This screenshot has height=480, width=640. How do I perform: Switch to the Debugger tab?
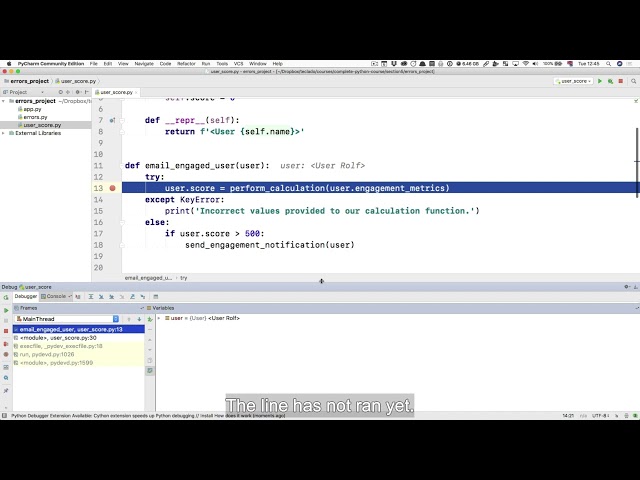click(x=26, y=296)
